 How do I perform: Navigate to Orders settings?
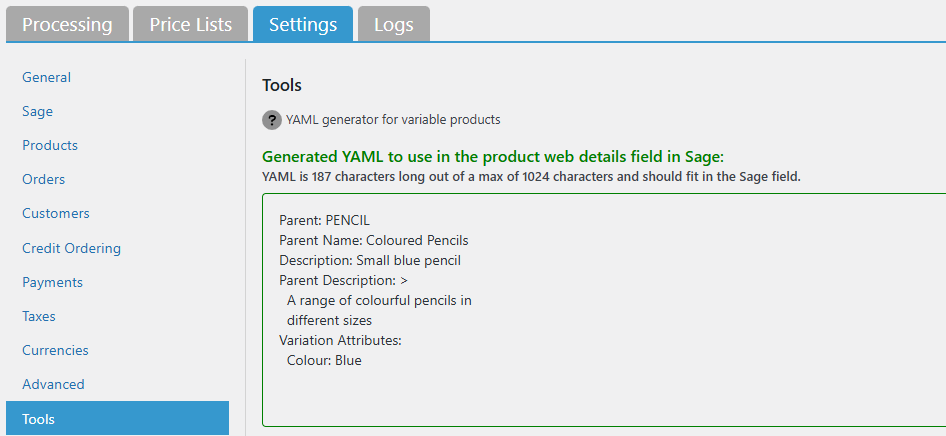click(x=44, y=179)
